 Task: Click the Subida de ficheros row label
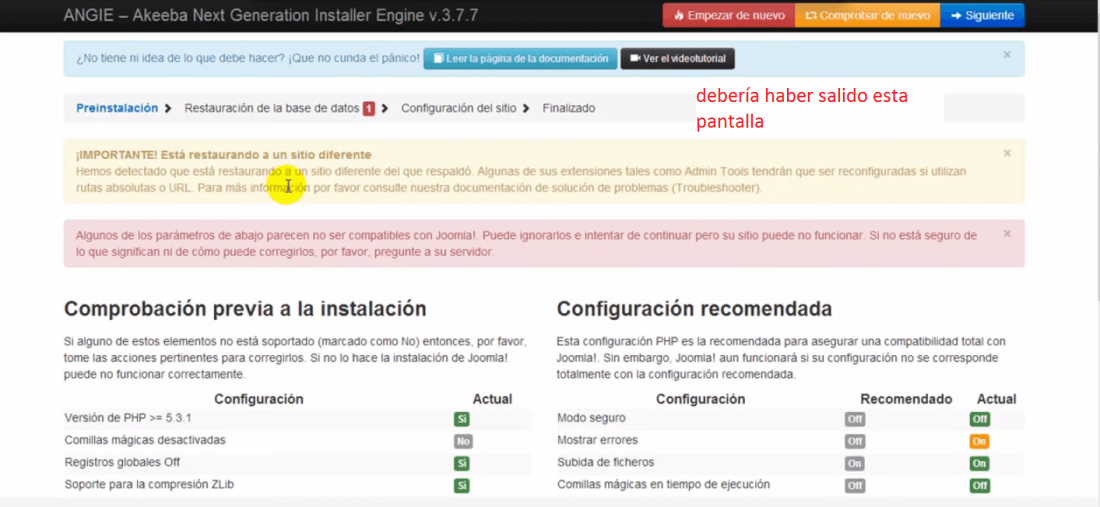[605, 462]
